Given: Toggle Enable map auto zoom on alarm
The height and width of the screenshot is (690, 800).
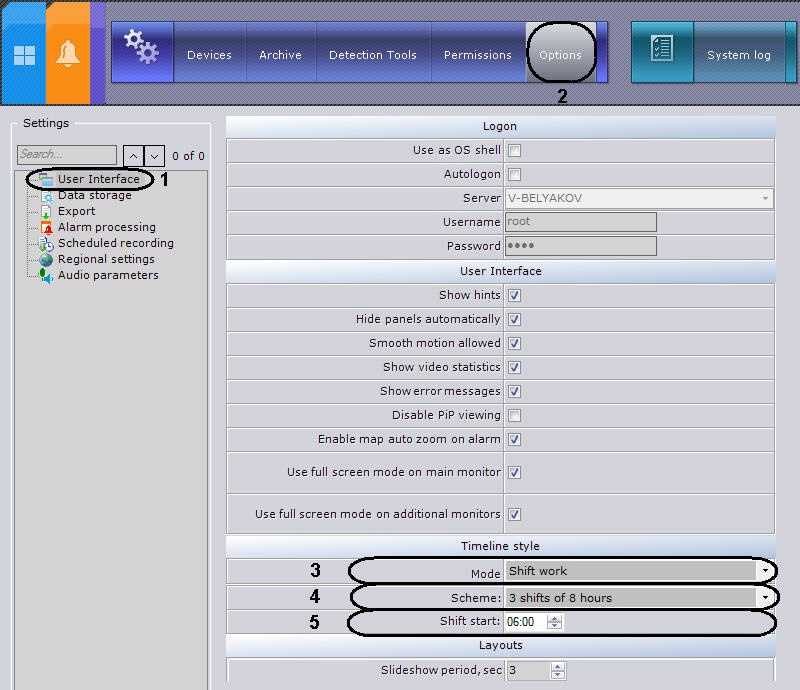Looking at the screenshot, I should coord(514,439).
